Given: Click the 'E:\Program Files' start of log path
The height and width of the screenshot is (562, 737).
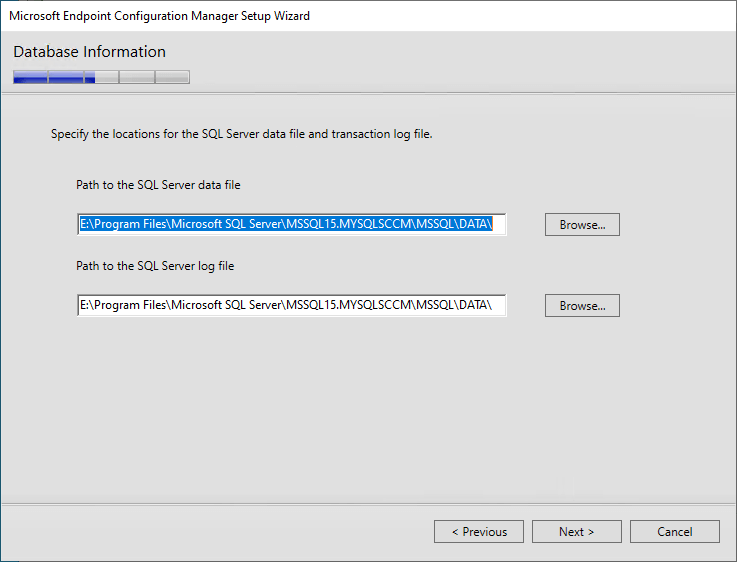Looking at the screenshot, I should click(x=123, y=305).
